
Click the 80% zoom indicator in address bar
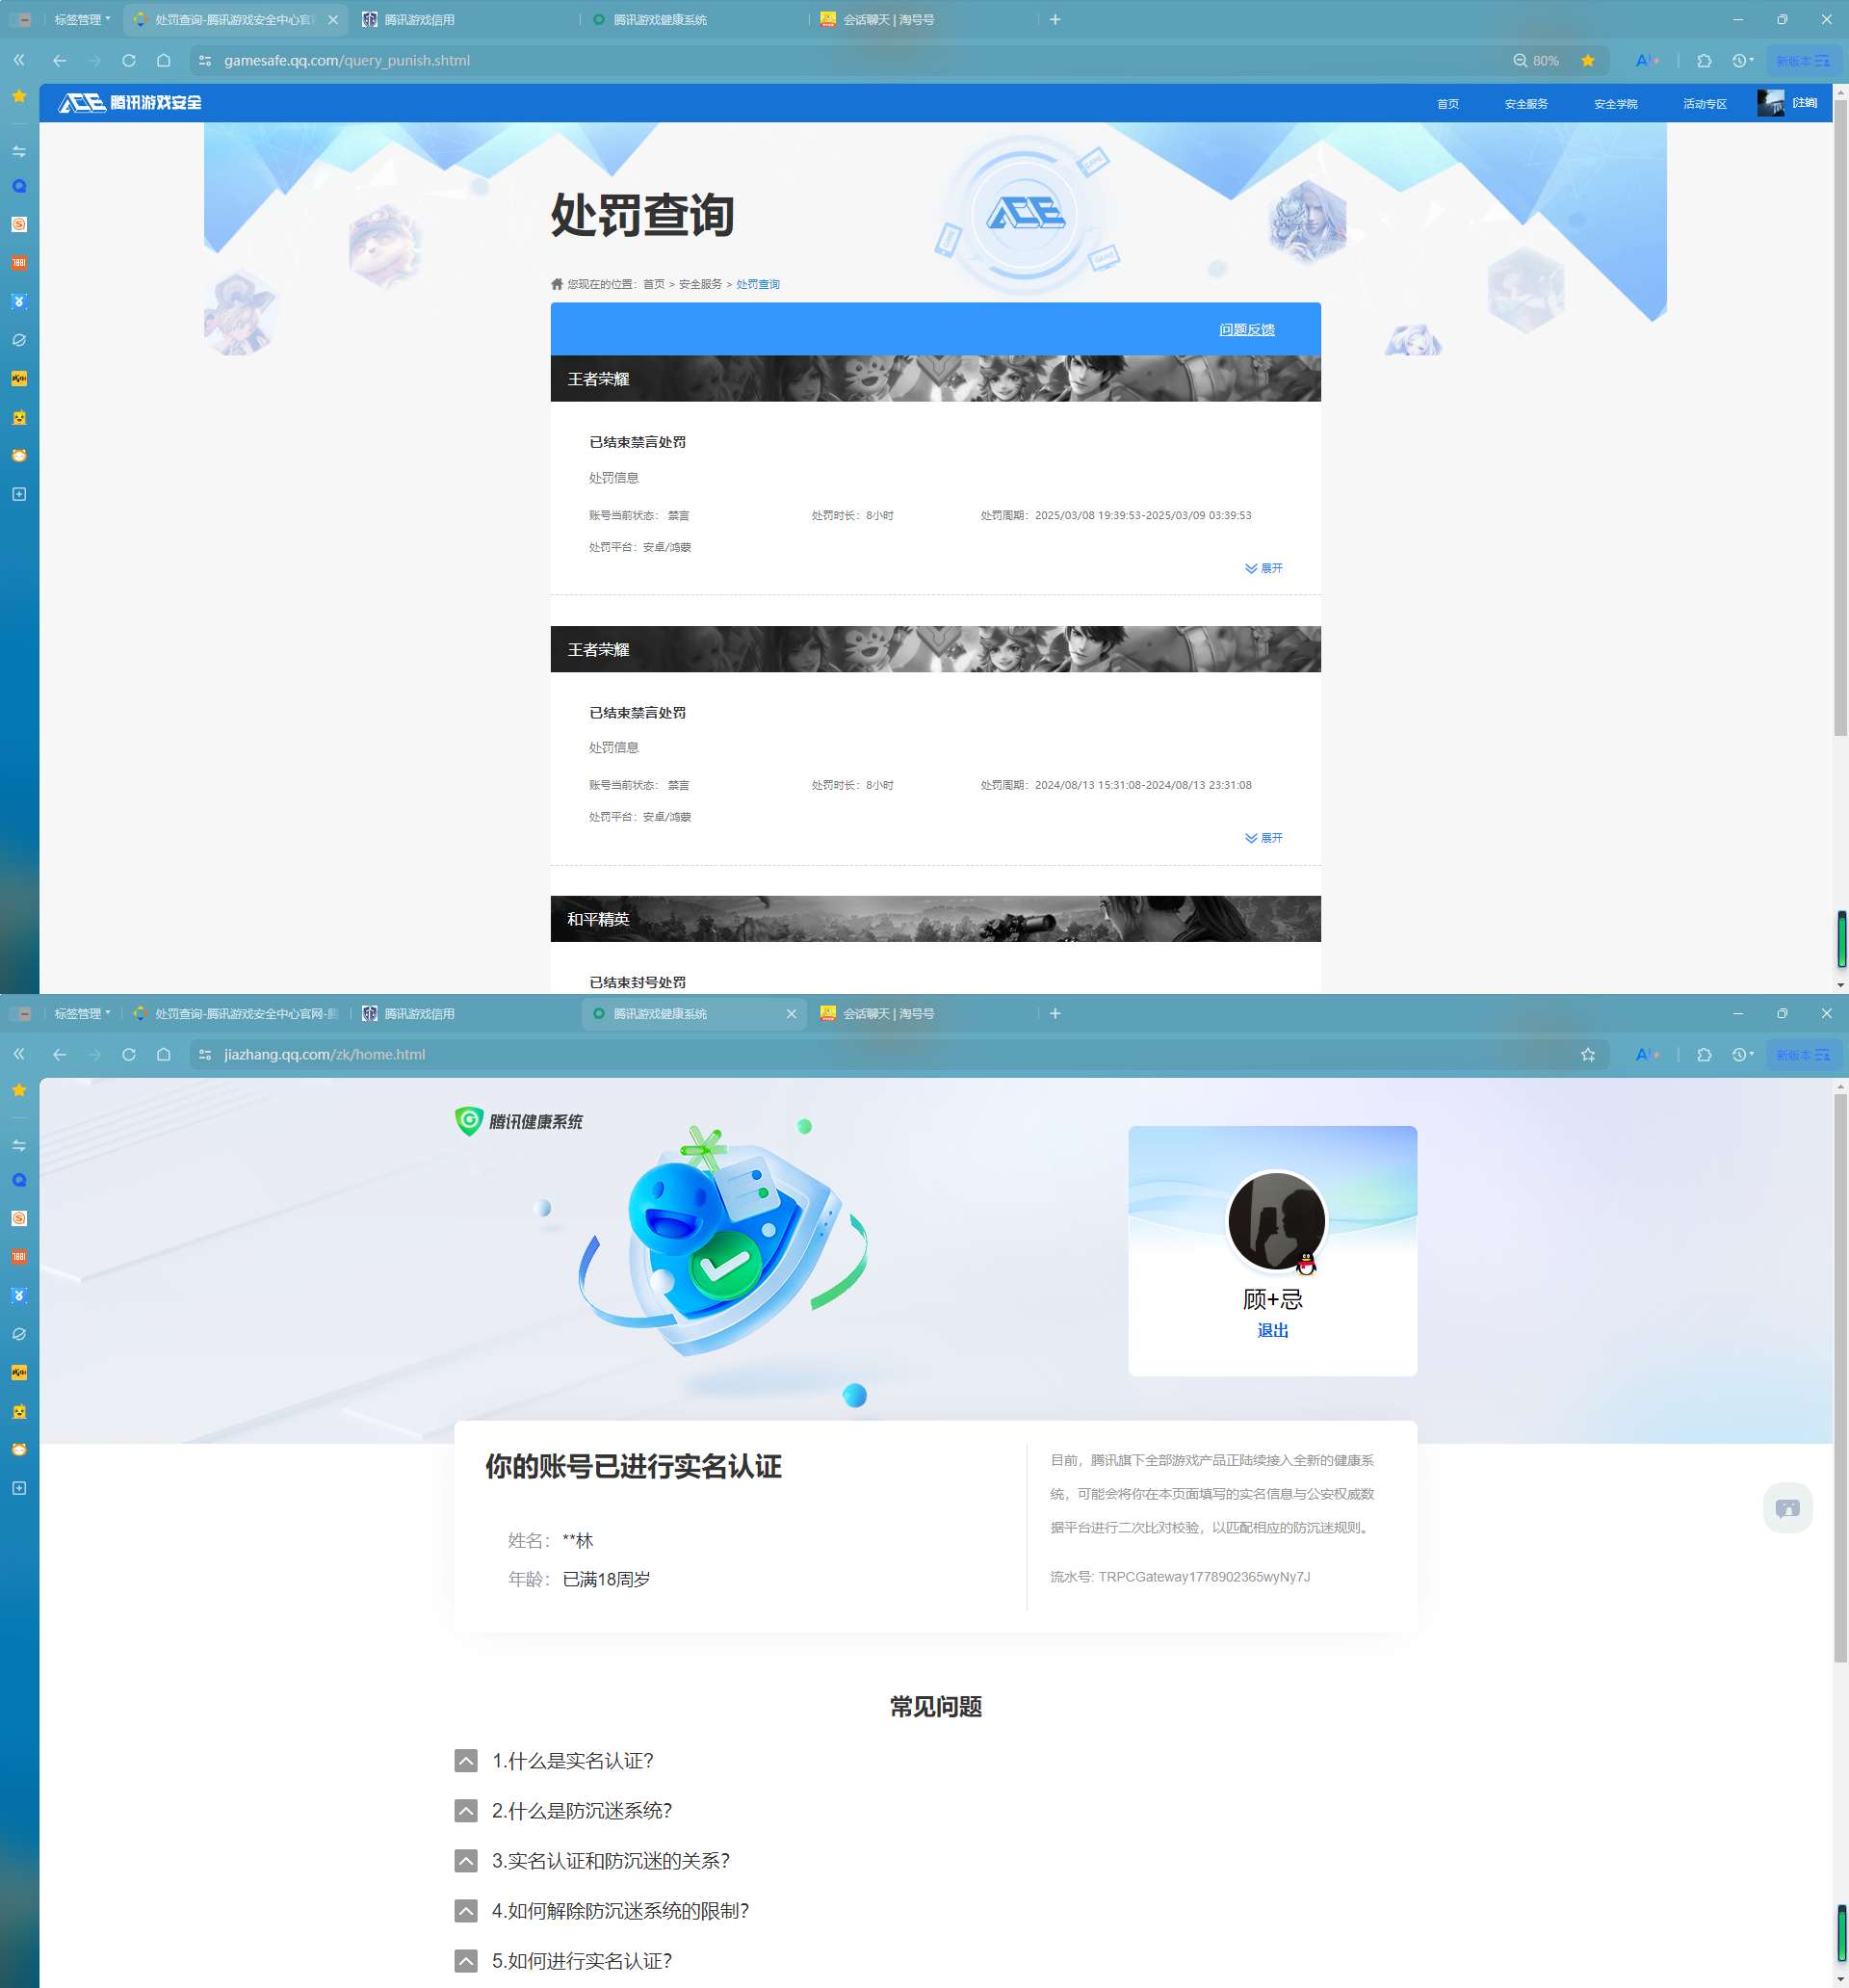1536,61
